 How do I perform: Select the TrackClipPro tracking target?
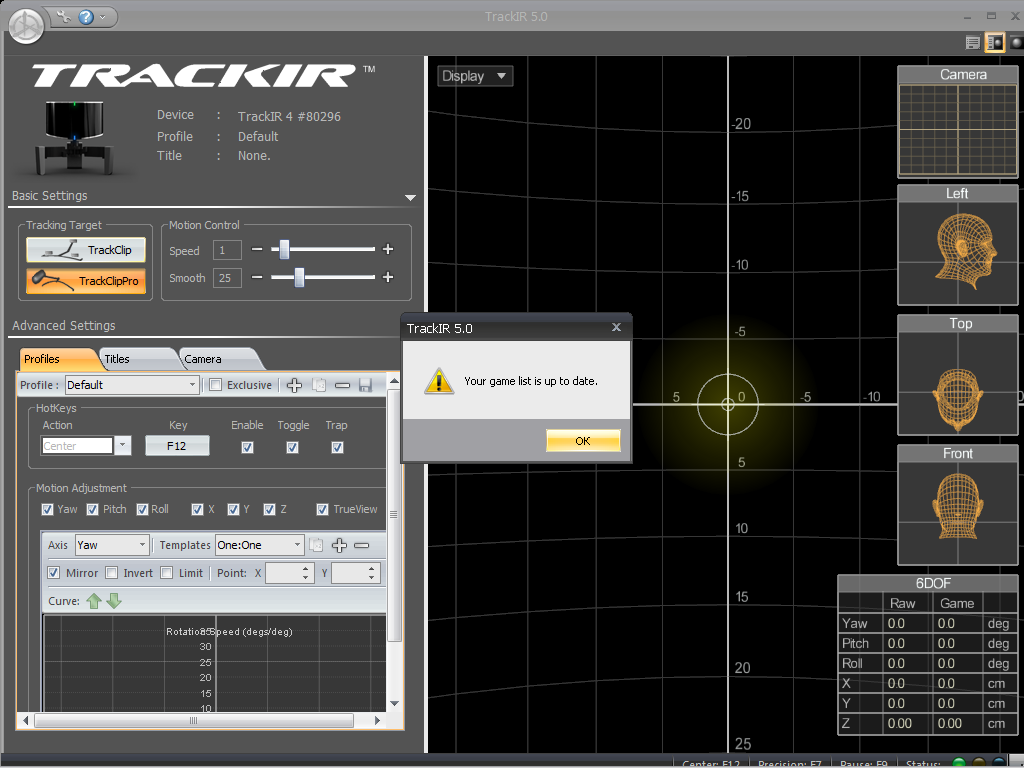coord(86,281)
